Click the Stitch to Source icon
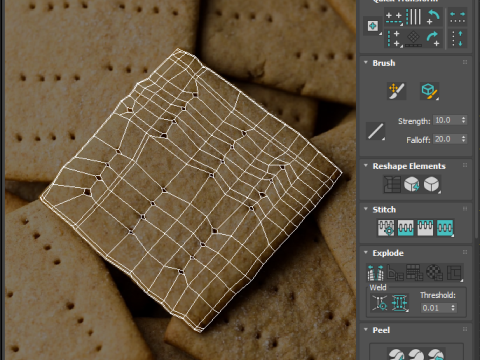Screen dimensions: 480x360 click(x=425, y=228)
